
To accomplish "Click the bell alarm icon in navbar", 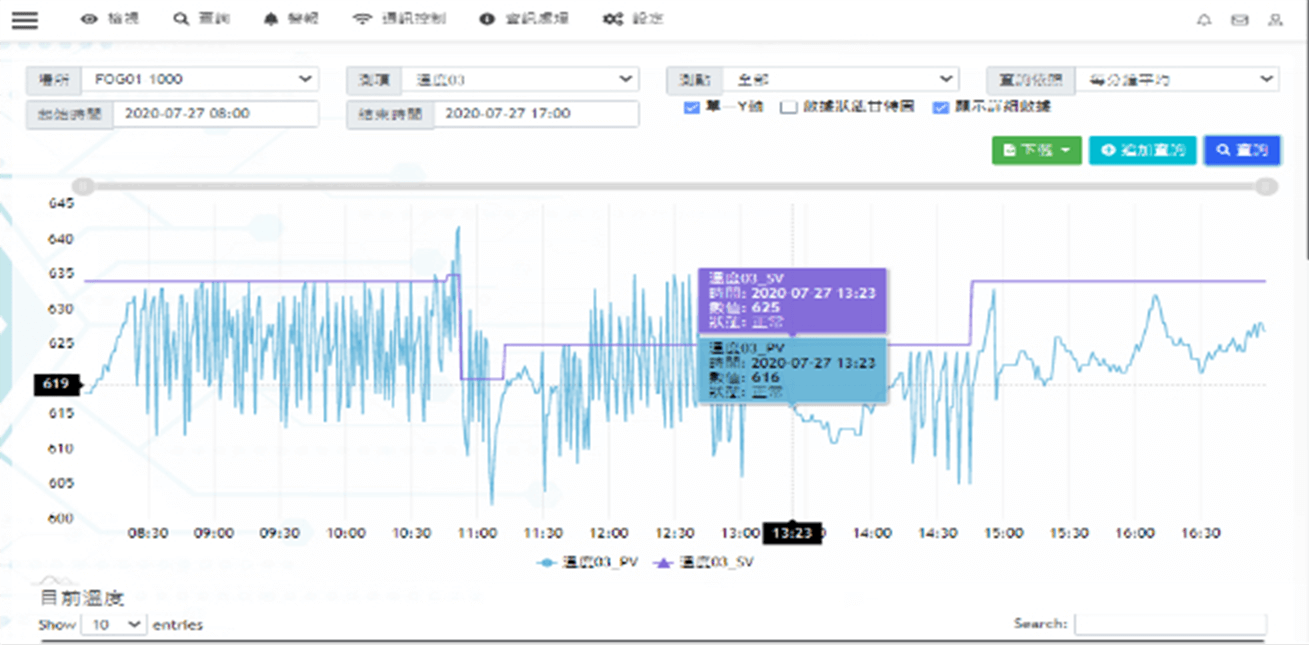I will coord(271,20).
